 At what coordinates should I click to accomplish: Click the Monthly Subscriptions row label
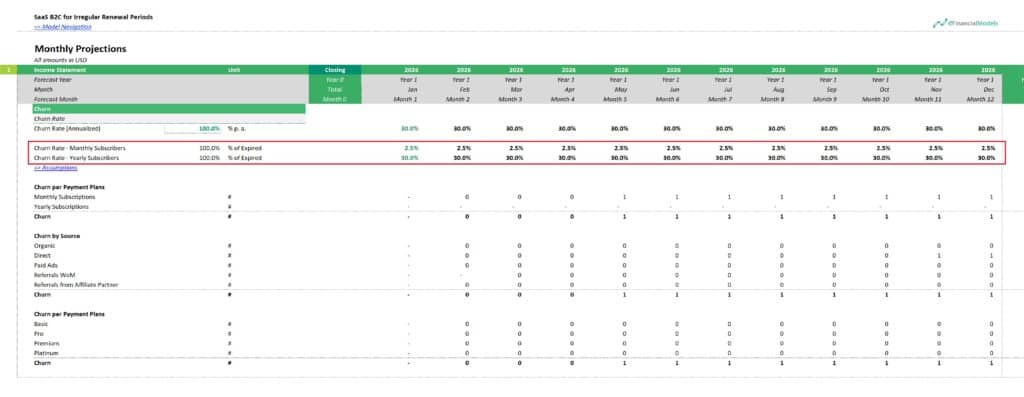pos(65,197)
